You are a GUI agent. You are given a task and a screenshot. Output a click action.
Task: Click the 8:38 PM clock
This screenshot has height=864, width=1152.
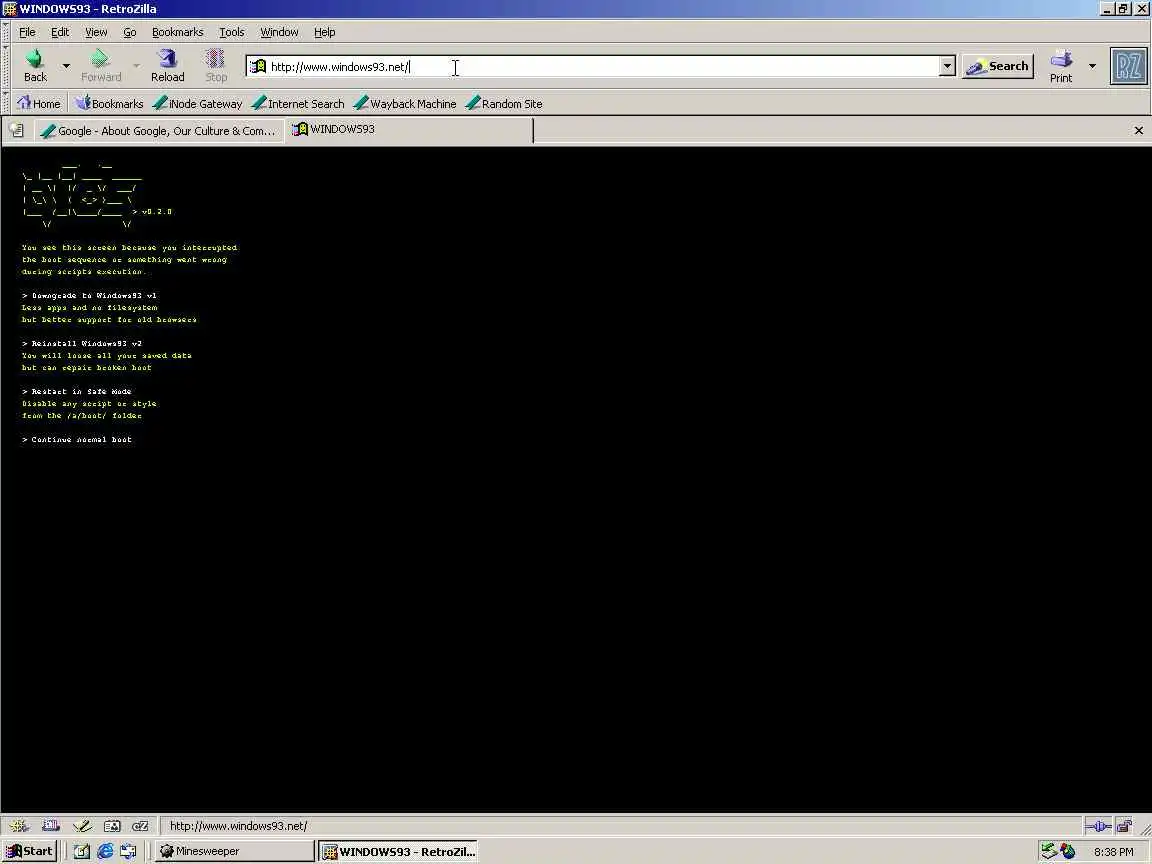(1113, 852)
